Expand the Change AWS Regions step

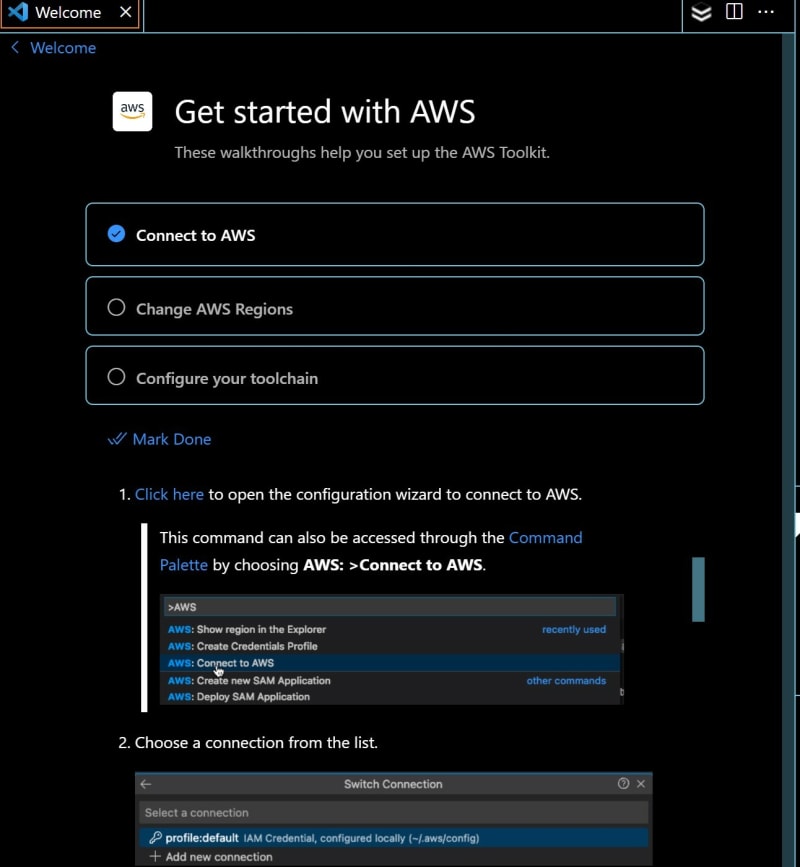(395, 306)
